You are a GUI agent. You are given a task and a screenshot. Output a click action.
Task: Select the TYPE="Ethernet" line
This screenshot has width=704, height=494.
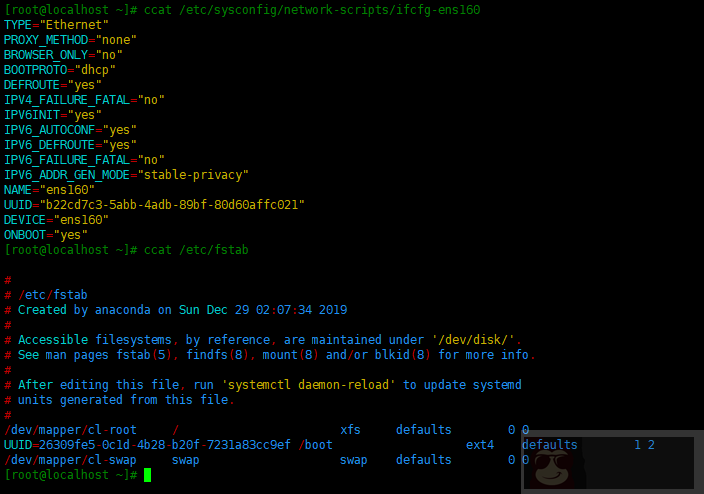(57, 25)
